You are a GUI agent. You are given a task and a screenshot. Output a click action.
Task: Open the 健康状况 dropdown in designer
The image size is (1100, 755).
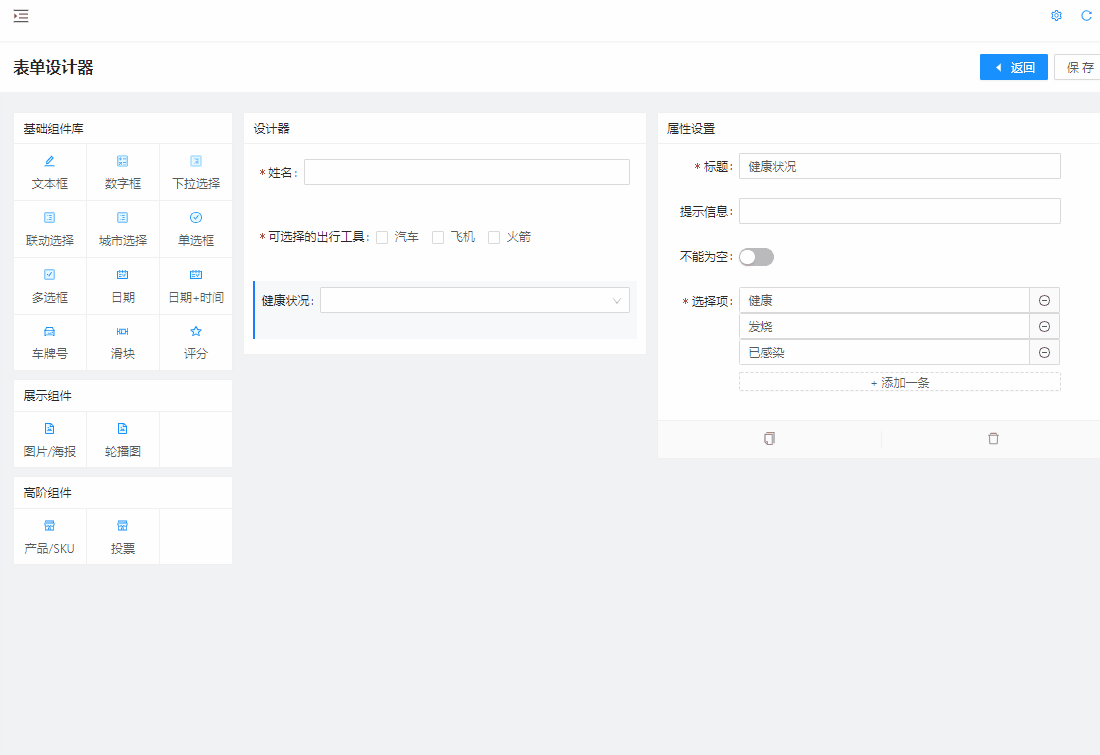475,300
